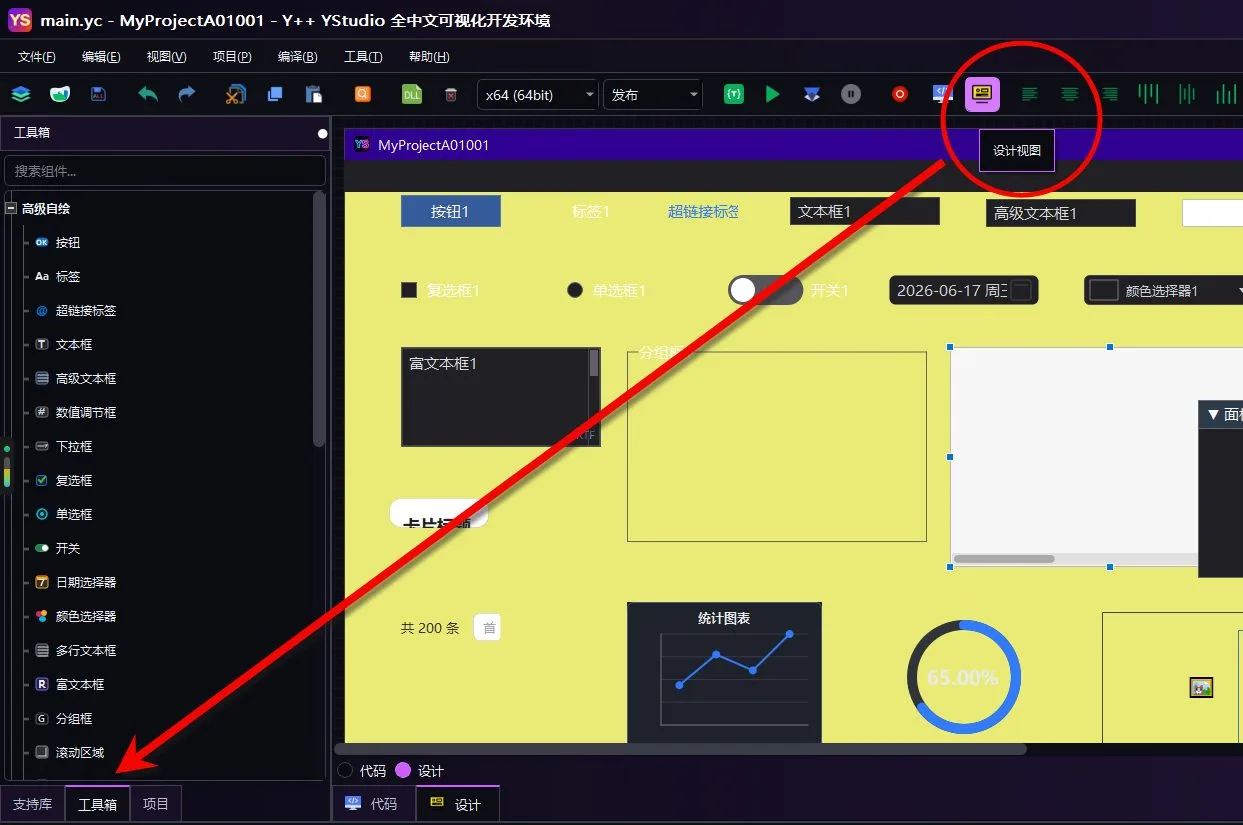1243x825 pixels.
Task: Open the 2026-06-17 date picker calendar
Action: (1021, 290)
